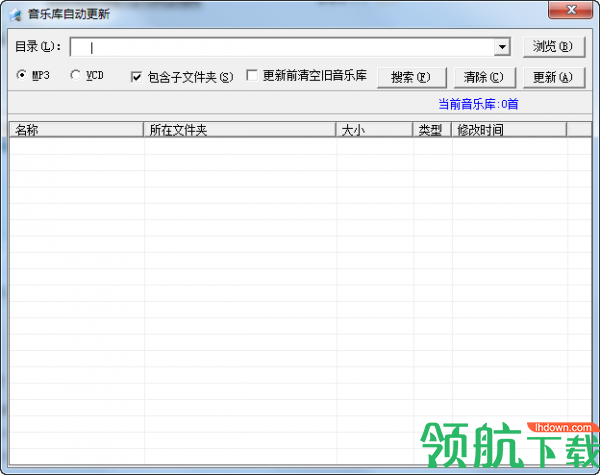Sort by the 名称 column header
The height and width of the screenshot is (475, 600).
tap(77, 130)
